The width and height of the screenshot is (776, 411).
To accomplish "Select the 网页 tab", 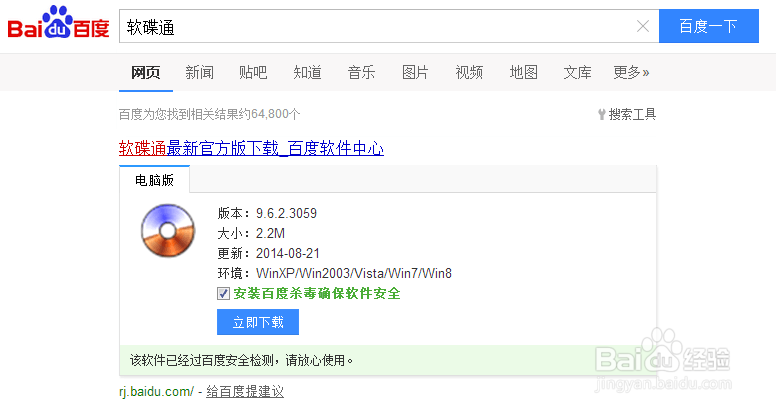I will 146,72.
